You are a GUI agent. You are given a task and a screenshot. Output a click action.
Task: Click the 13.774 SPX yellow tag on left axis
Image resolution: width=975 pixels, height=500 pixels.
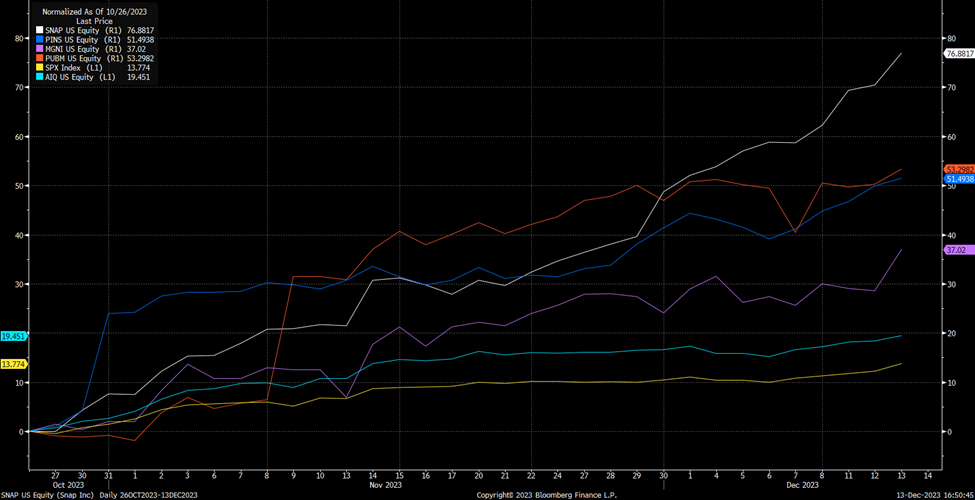click(x=12, y=364)
